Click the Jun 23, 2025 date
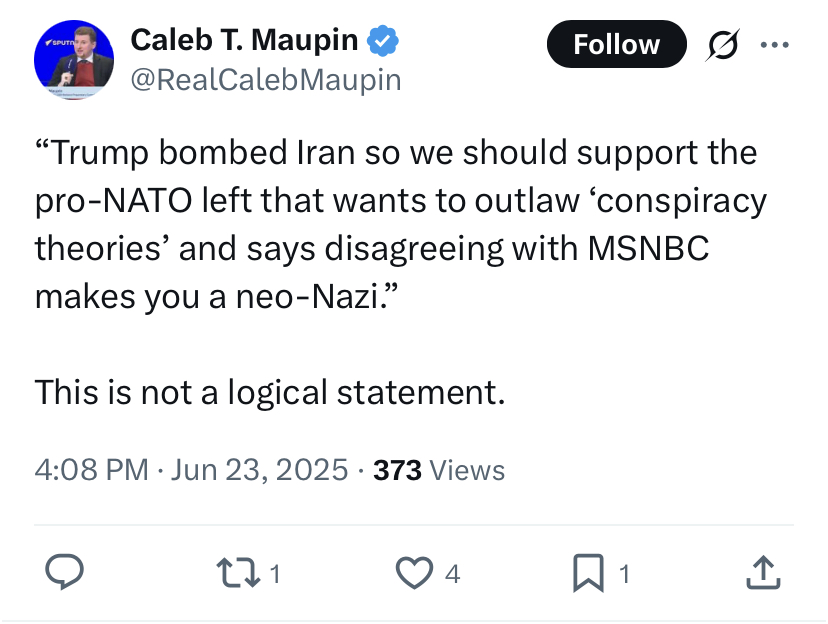The image size is (828, 624). coord(259,469)
